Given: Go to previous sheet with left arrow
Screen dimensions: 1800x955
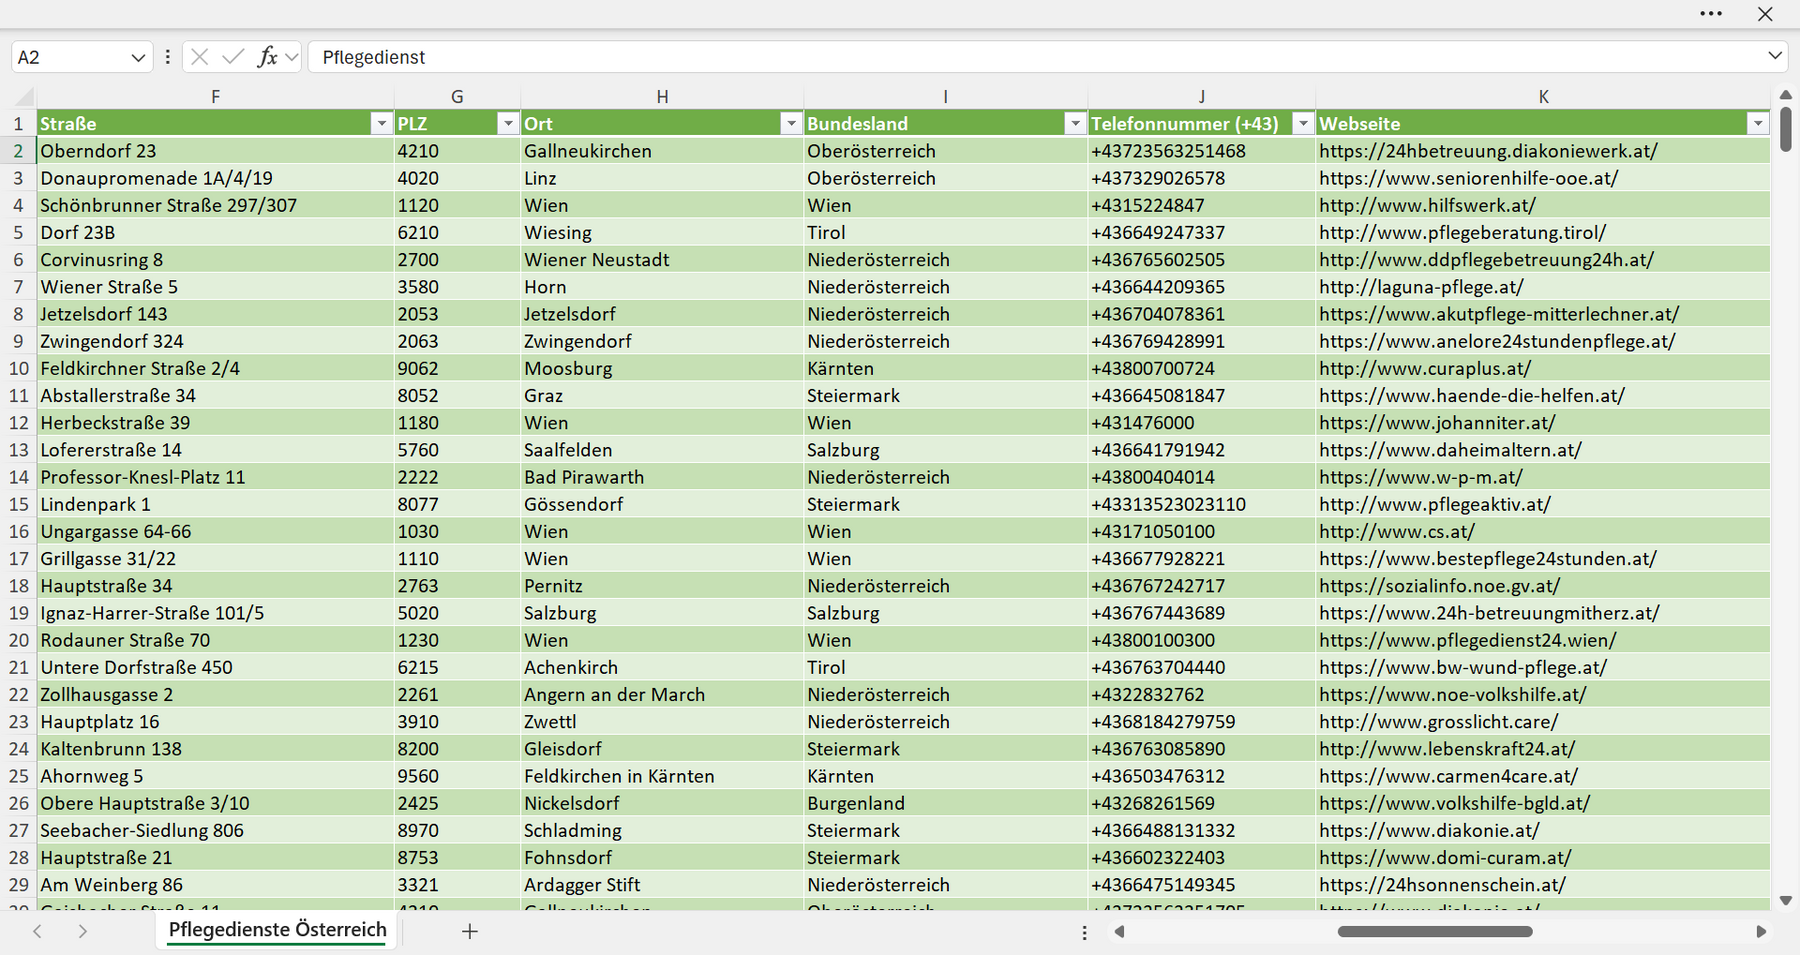Looking at the screenshot, I should pos(37,931).
